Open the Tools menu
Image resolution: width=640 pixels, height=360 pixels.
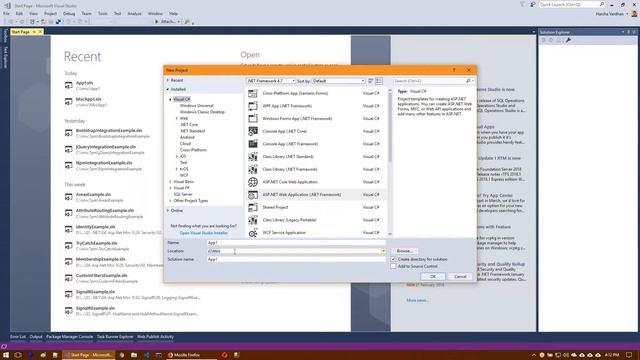tap(102, 13)
